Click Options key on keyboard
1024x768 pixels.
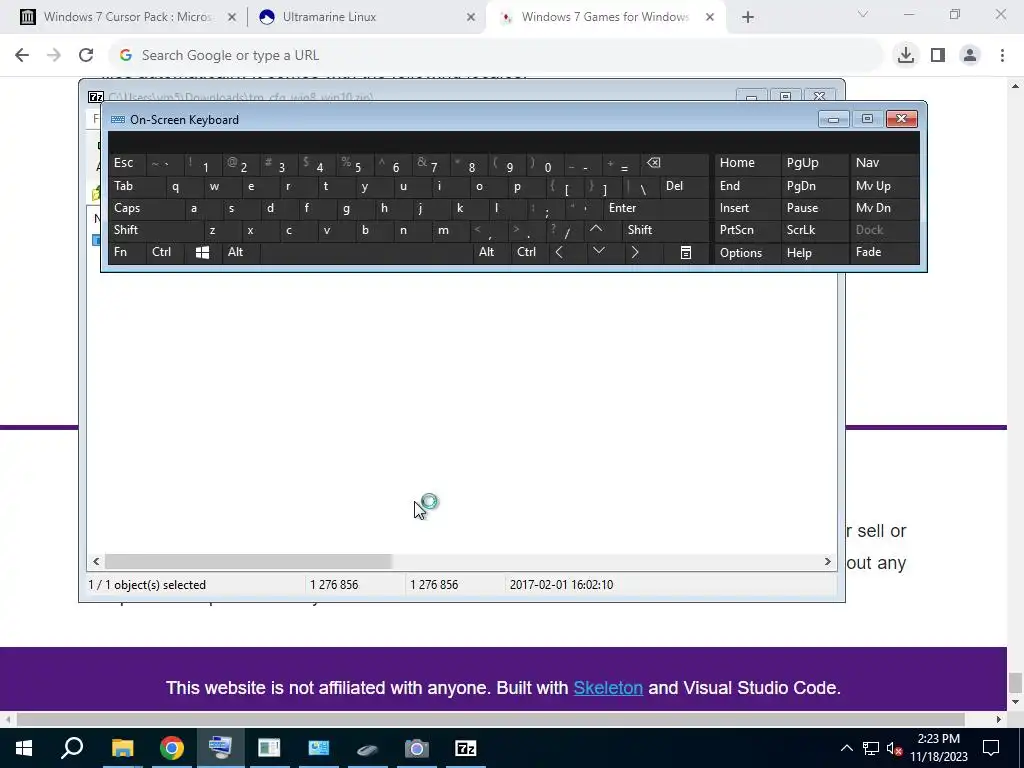tap(747, 252)
